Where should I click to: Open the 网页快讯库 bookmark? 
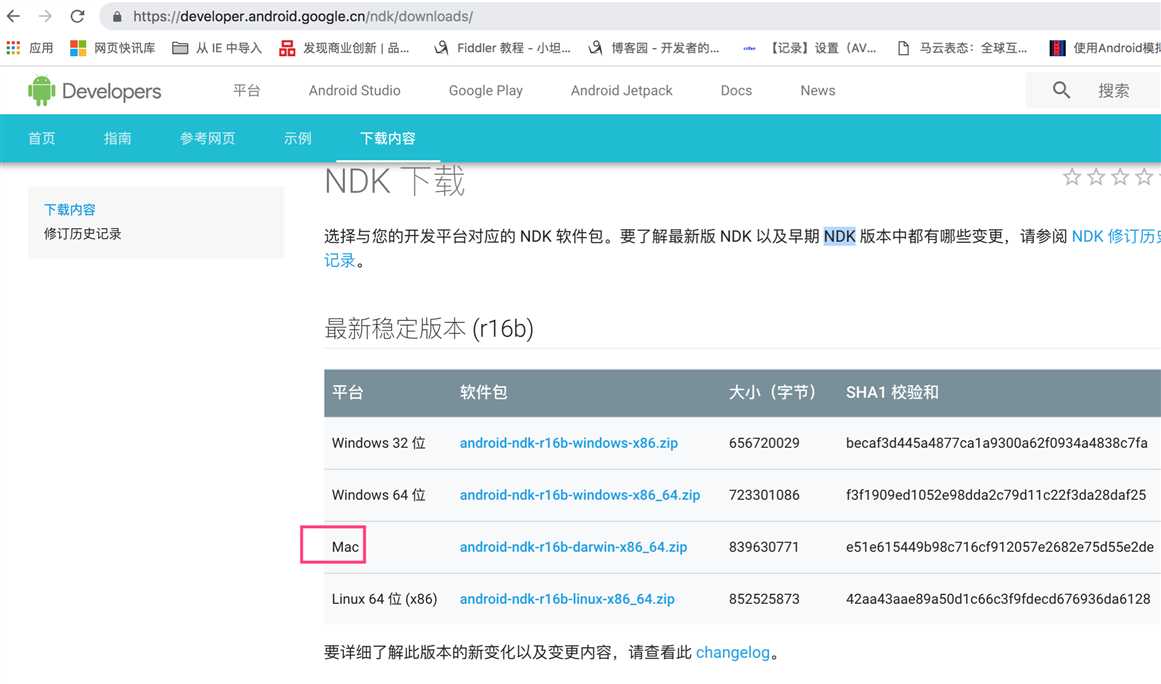tap(113, 47)
